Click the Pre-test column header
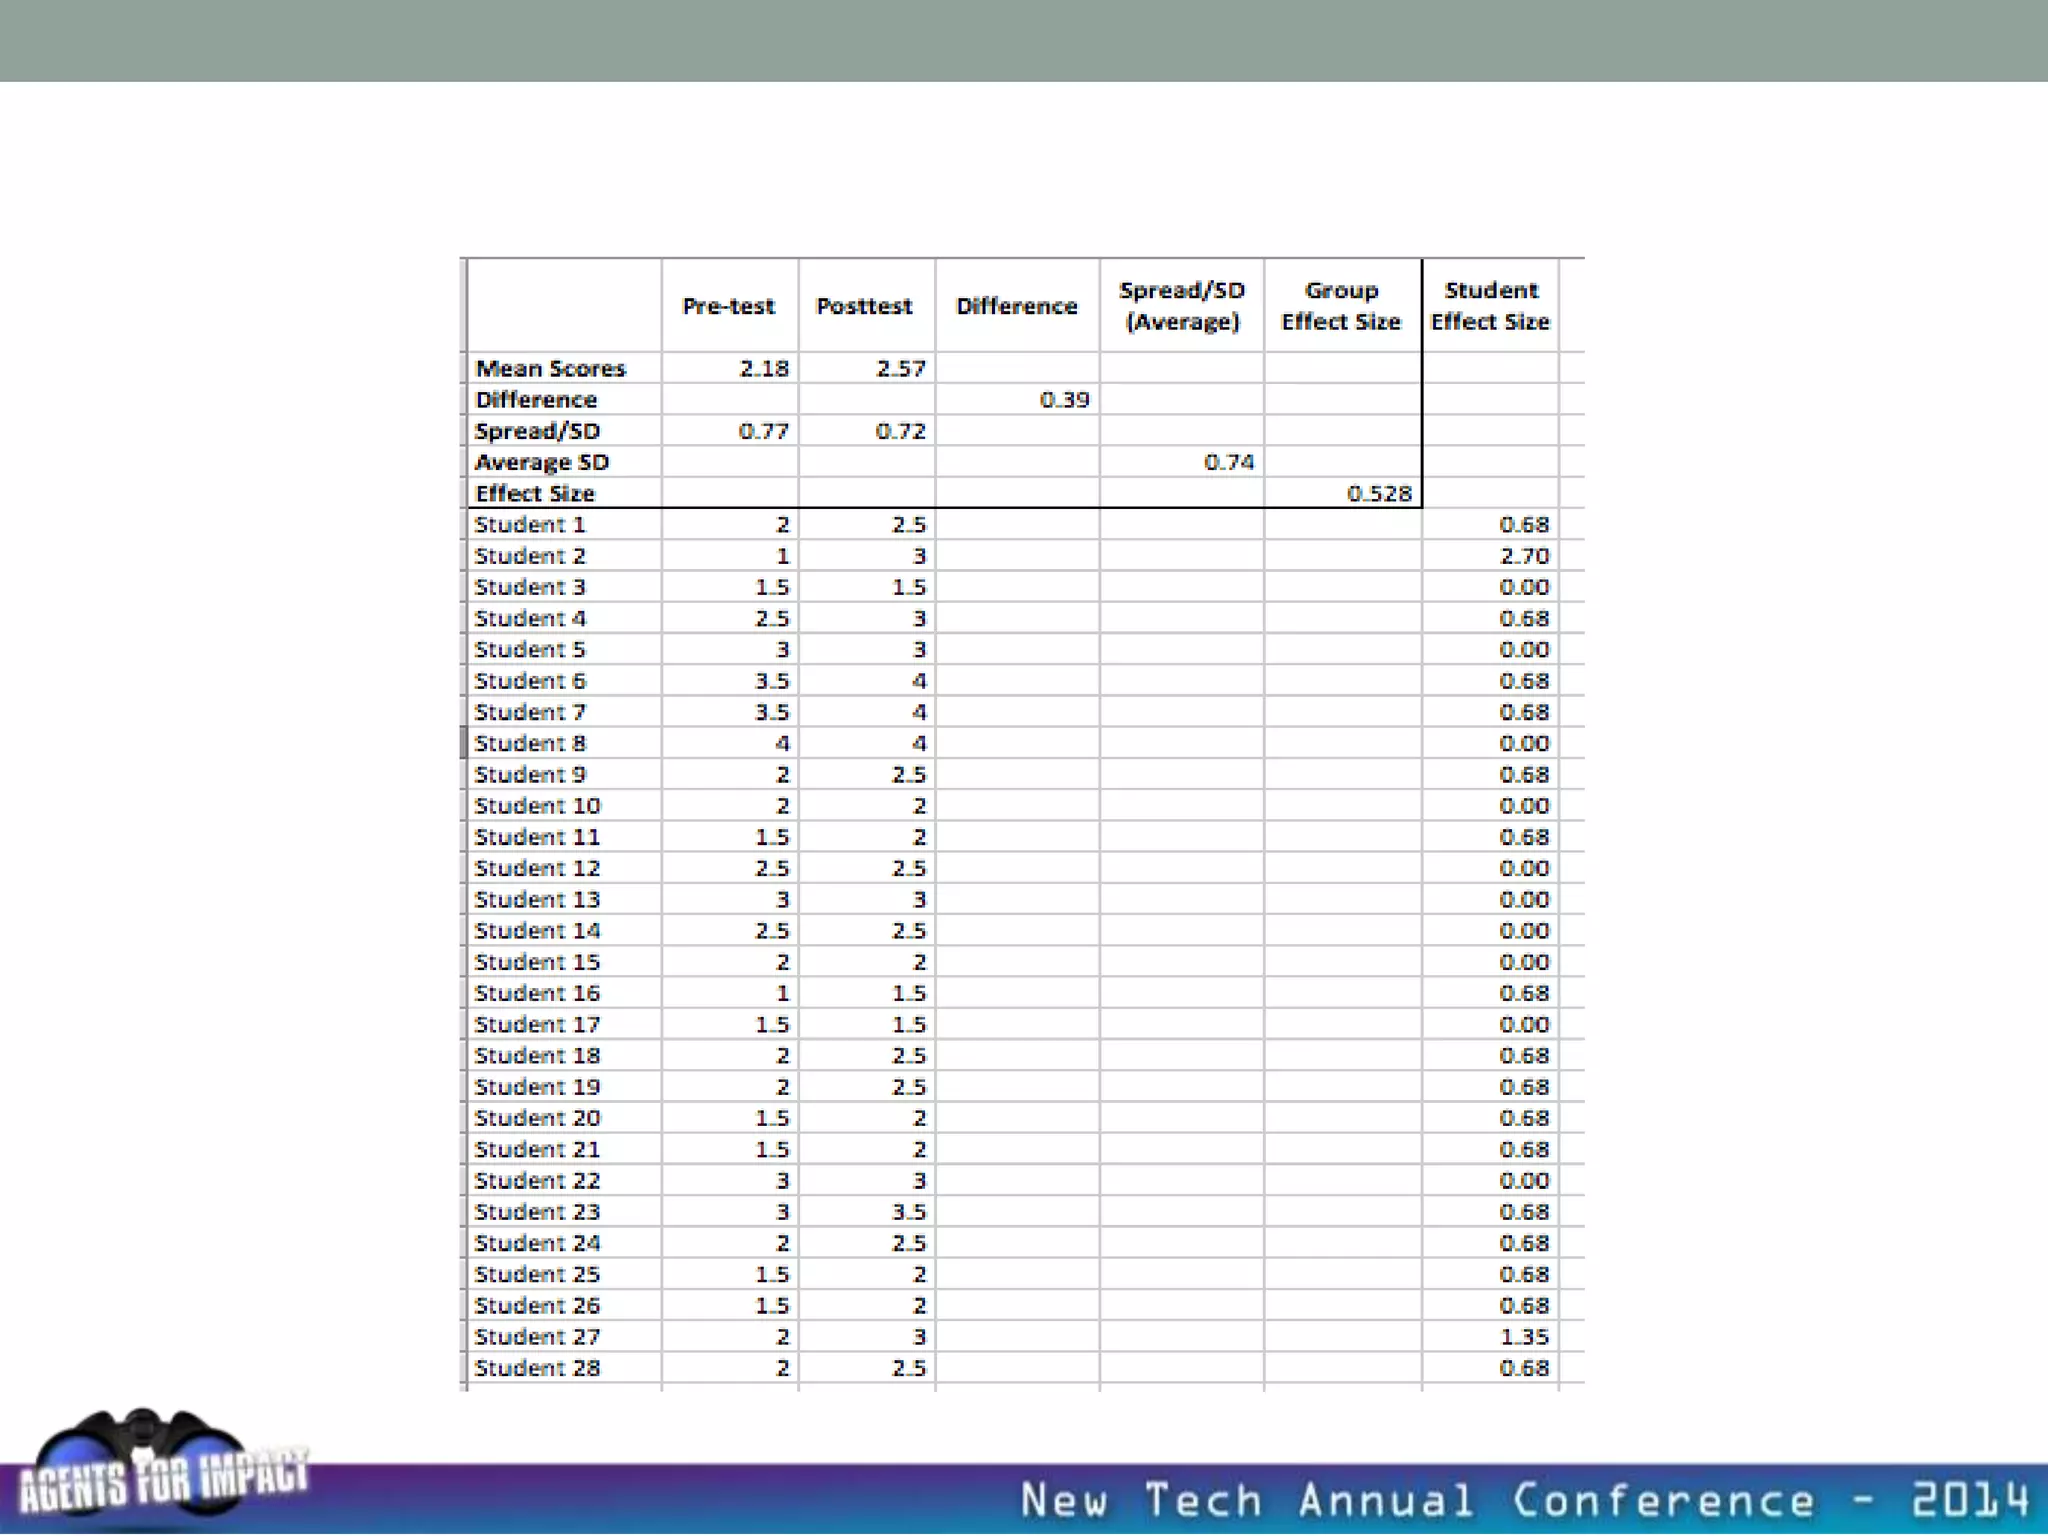The image size is (2048, 1536). (x=728, y=306)
